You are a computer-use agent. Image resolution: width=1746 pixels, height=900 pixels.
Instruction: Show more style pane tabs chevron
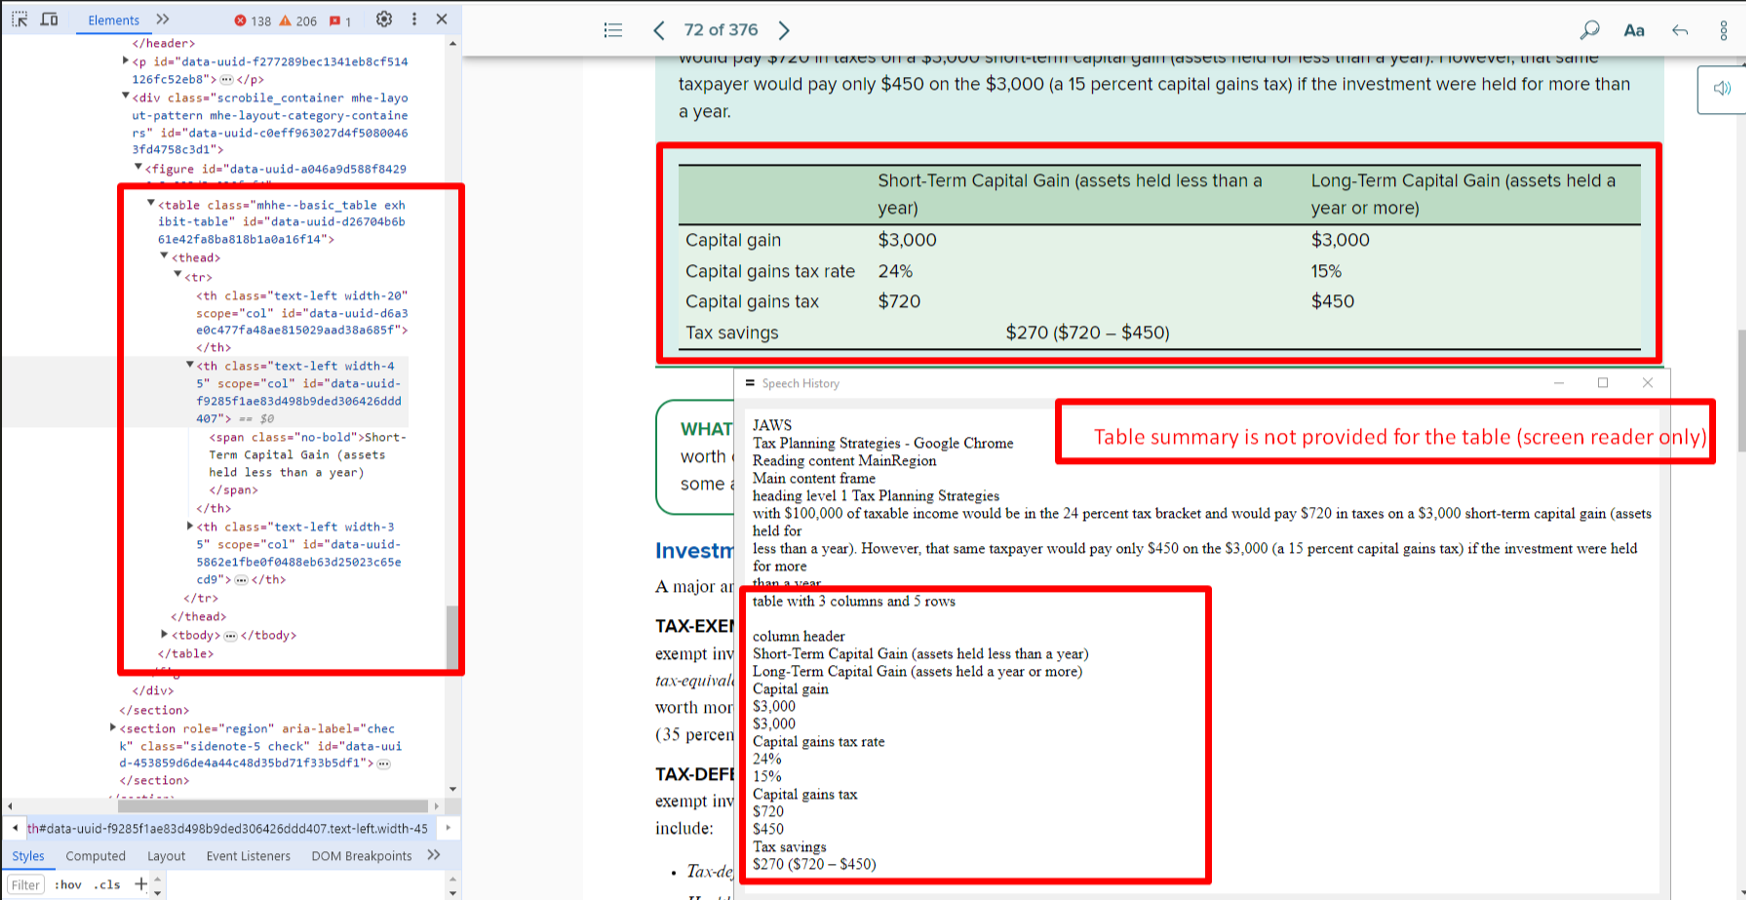tap(434, 855)
